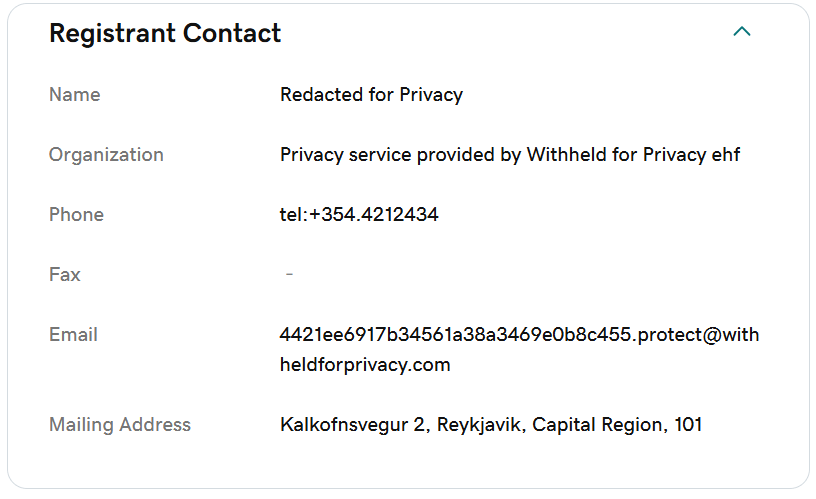816x499 pixels.
Task: Select the Kalkofnsvegur 2, Reykjavik address text
Action: tap(403, 425)
